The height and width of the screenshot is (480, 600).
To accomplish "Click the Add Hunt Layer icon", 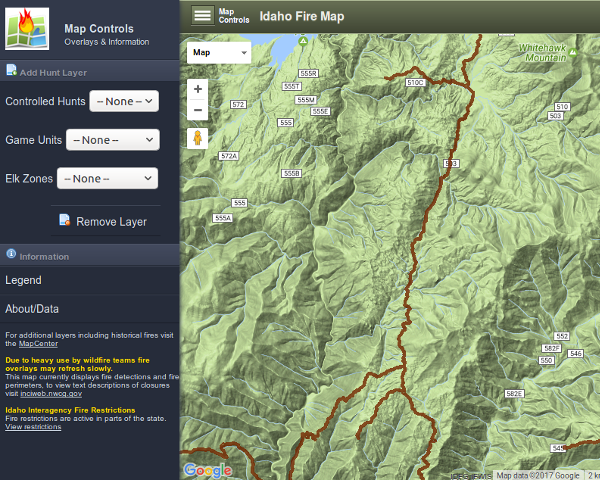I will click(12, 71).
